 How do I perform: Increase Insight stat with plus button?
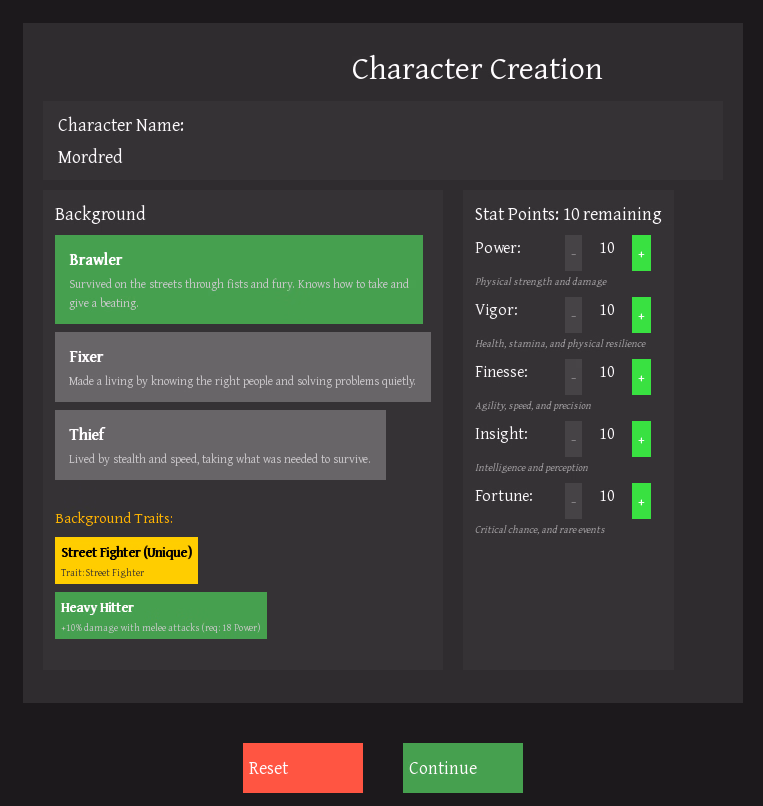click(x=641, y=440)
